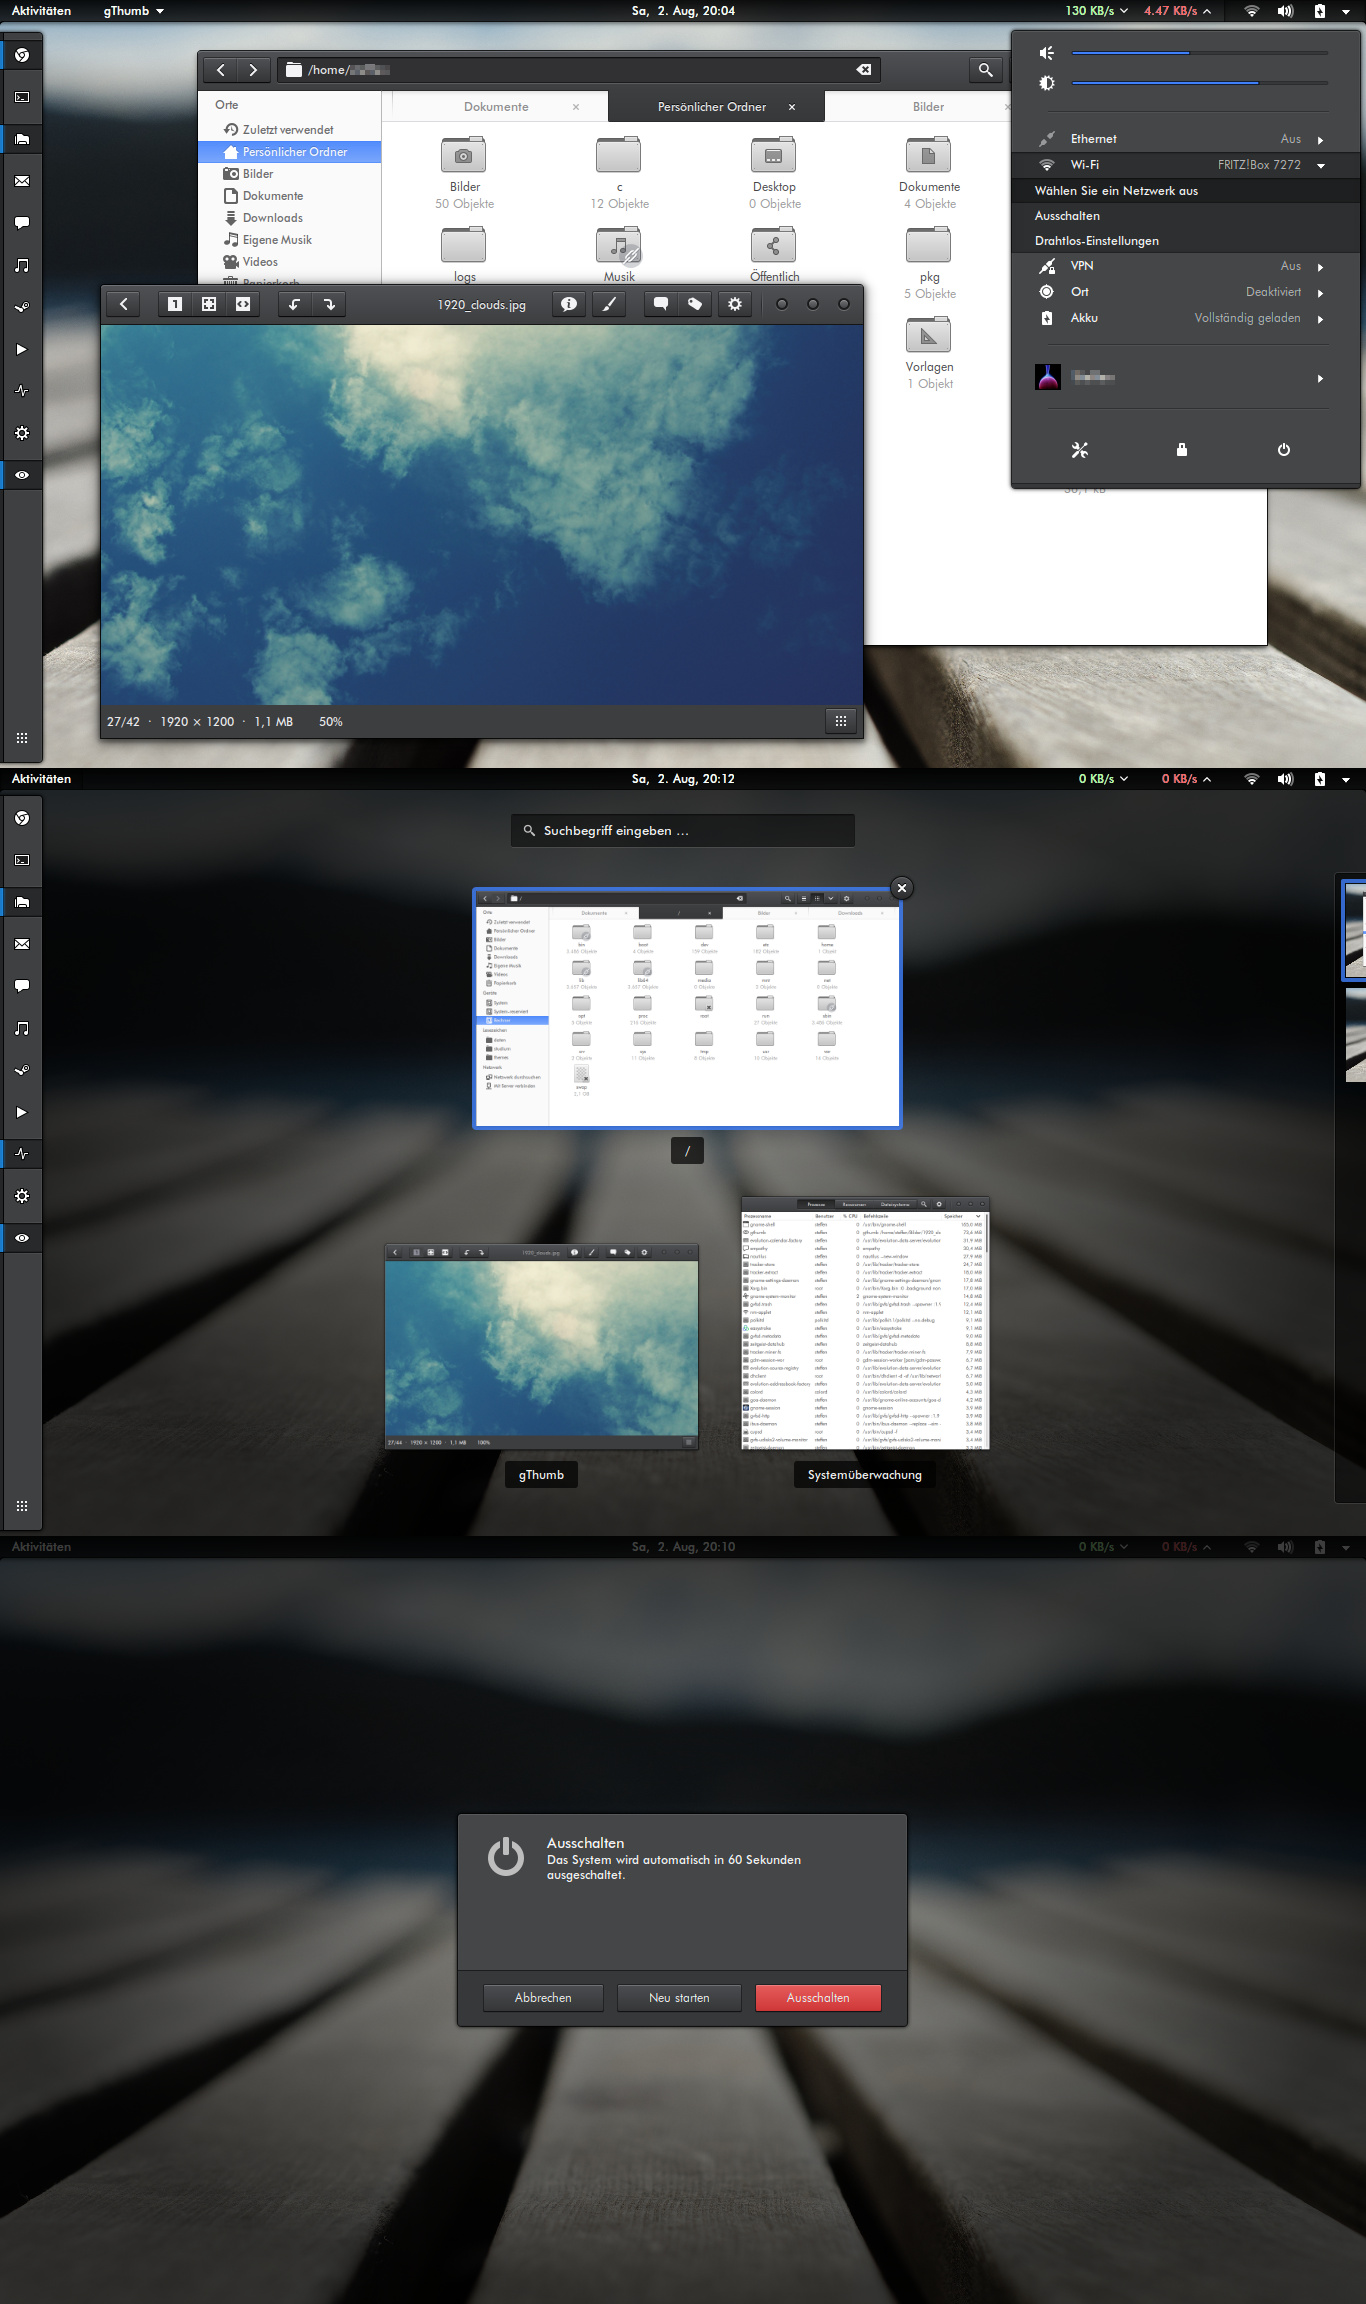Fit the image to window in gThumb
This screenshot has width=1366, height=2304.
pos(209,304)
